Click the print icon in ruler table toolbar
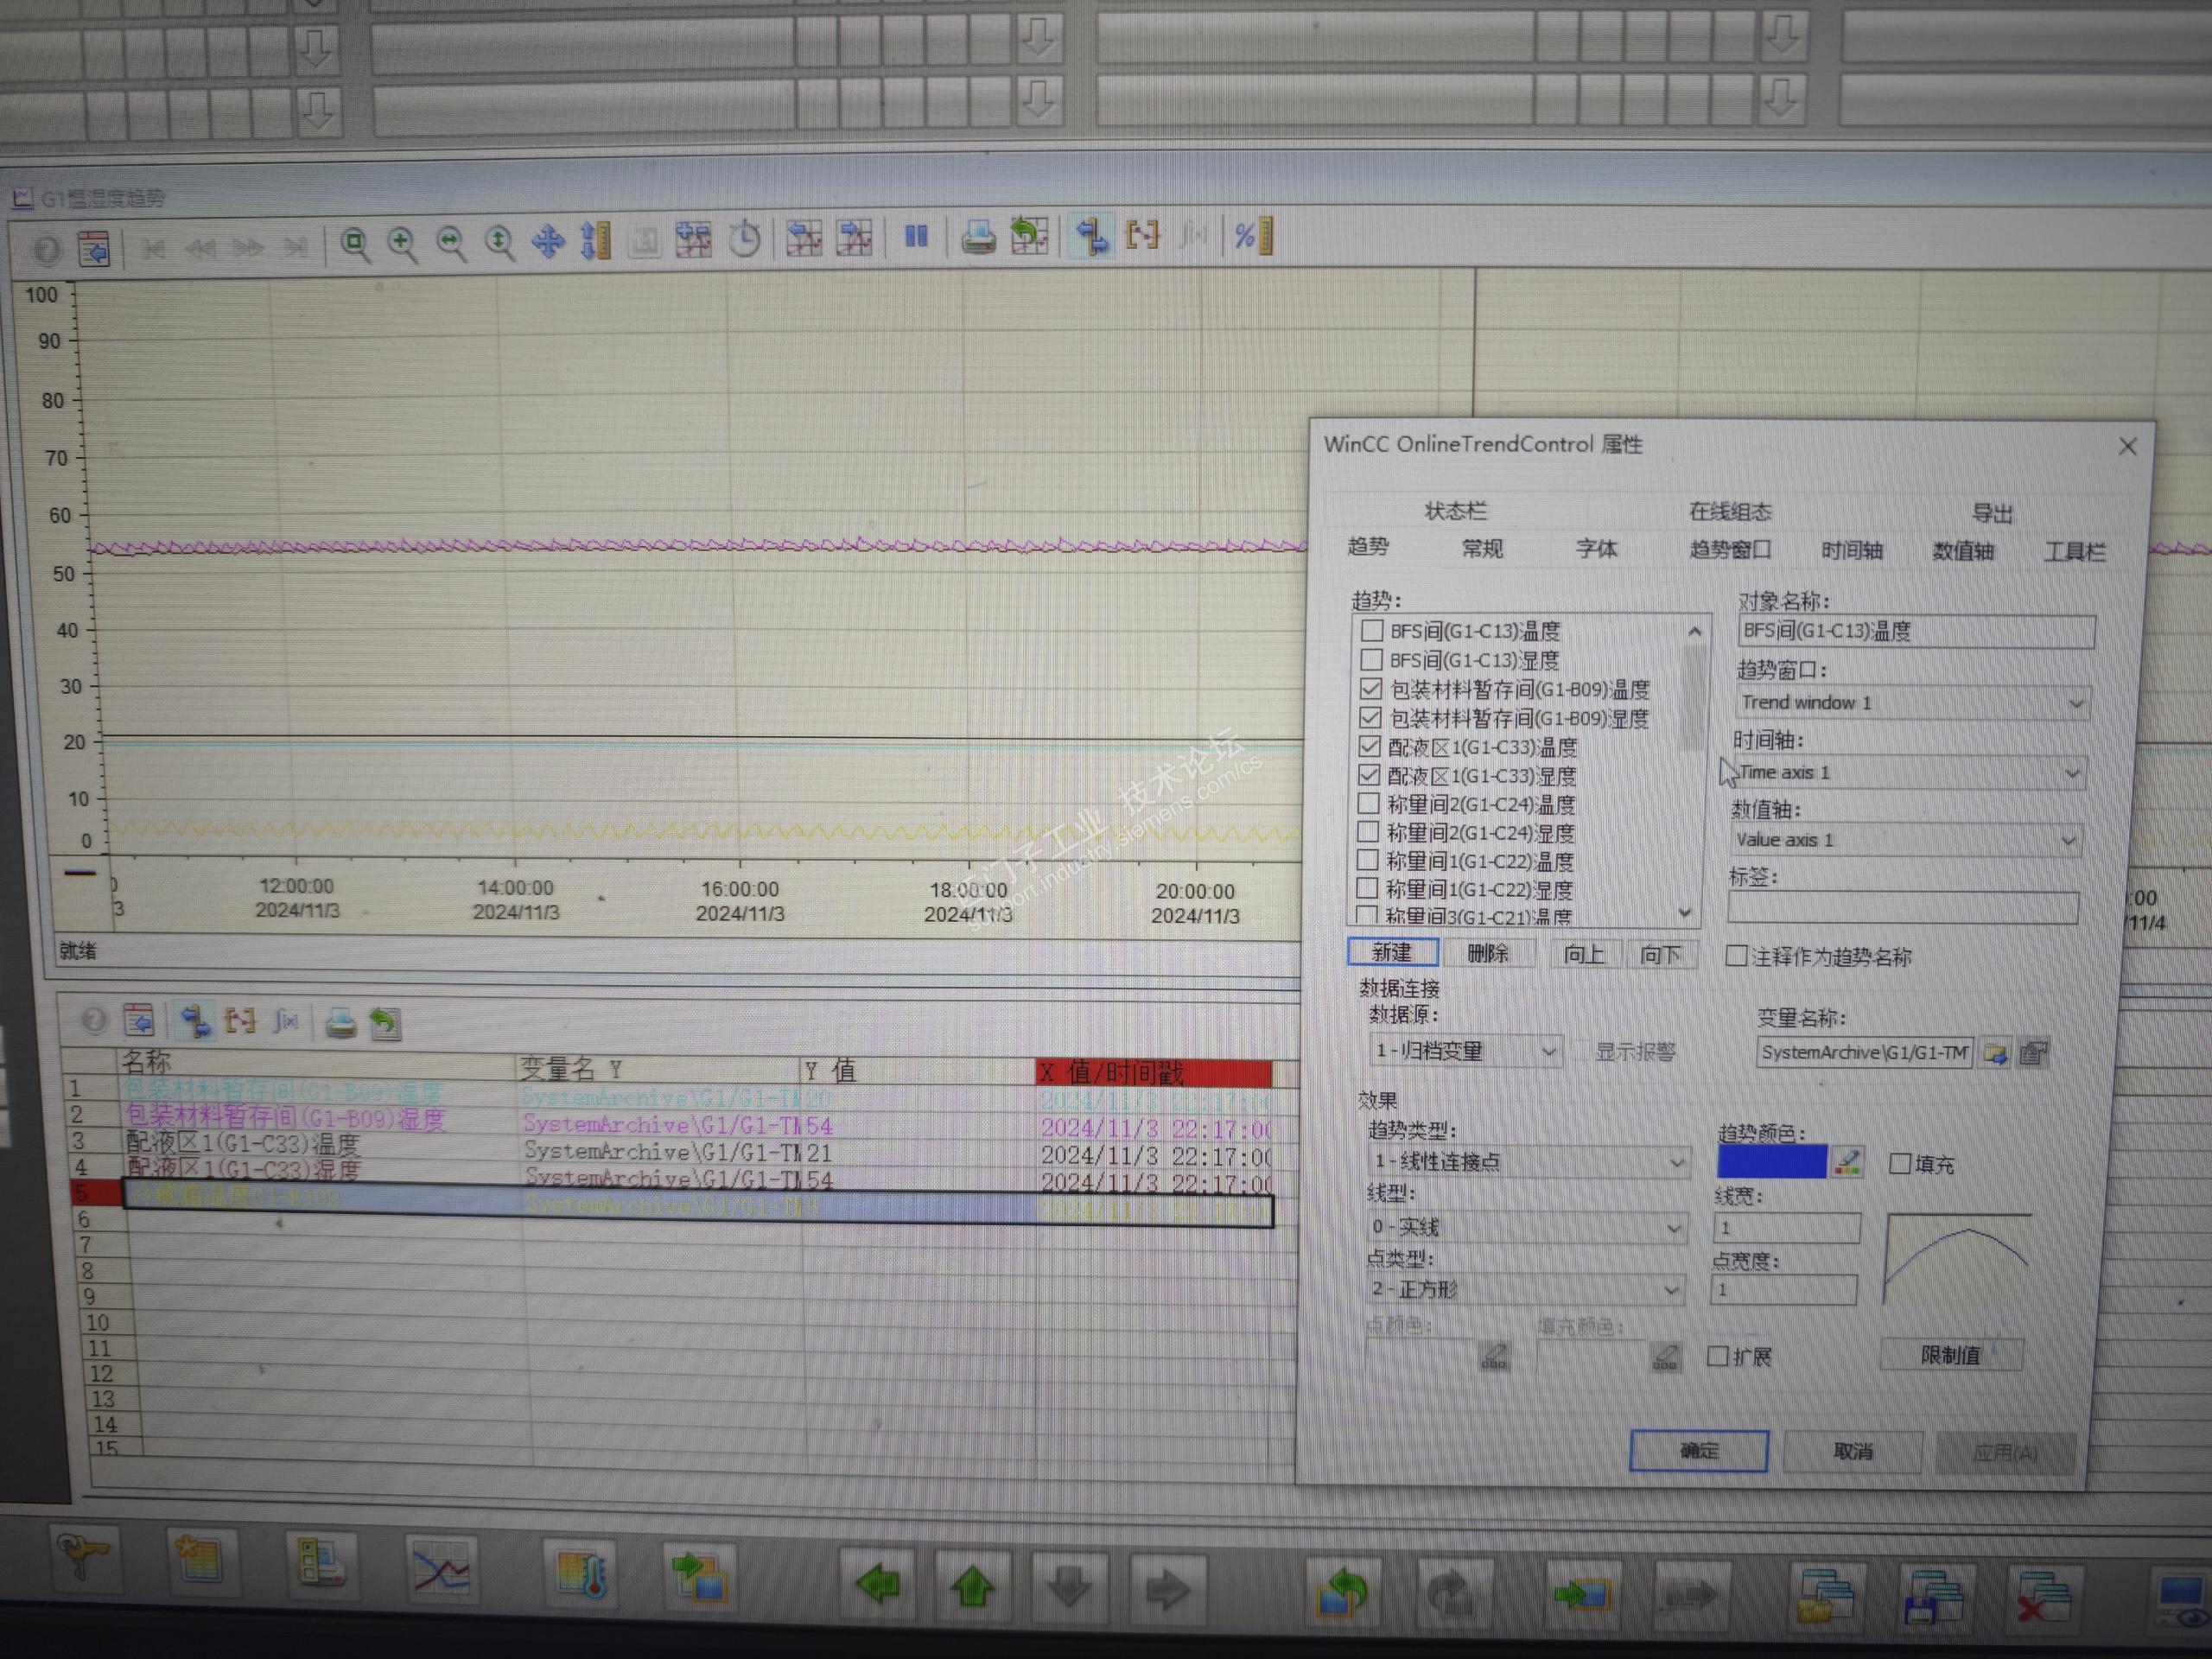Image resolution: width=2212 pixels, height=1659 pixels. pos(340,1023)
